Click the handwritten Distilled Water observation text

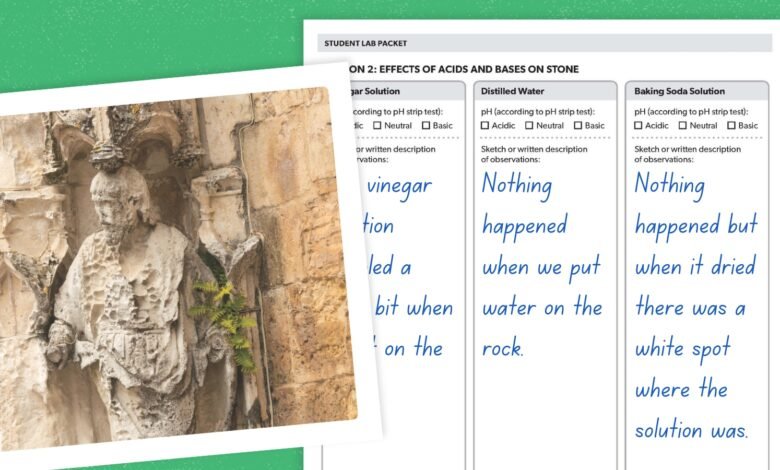[541, 265]
